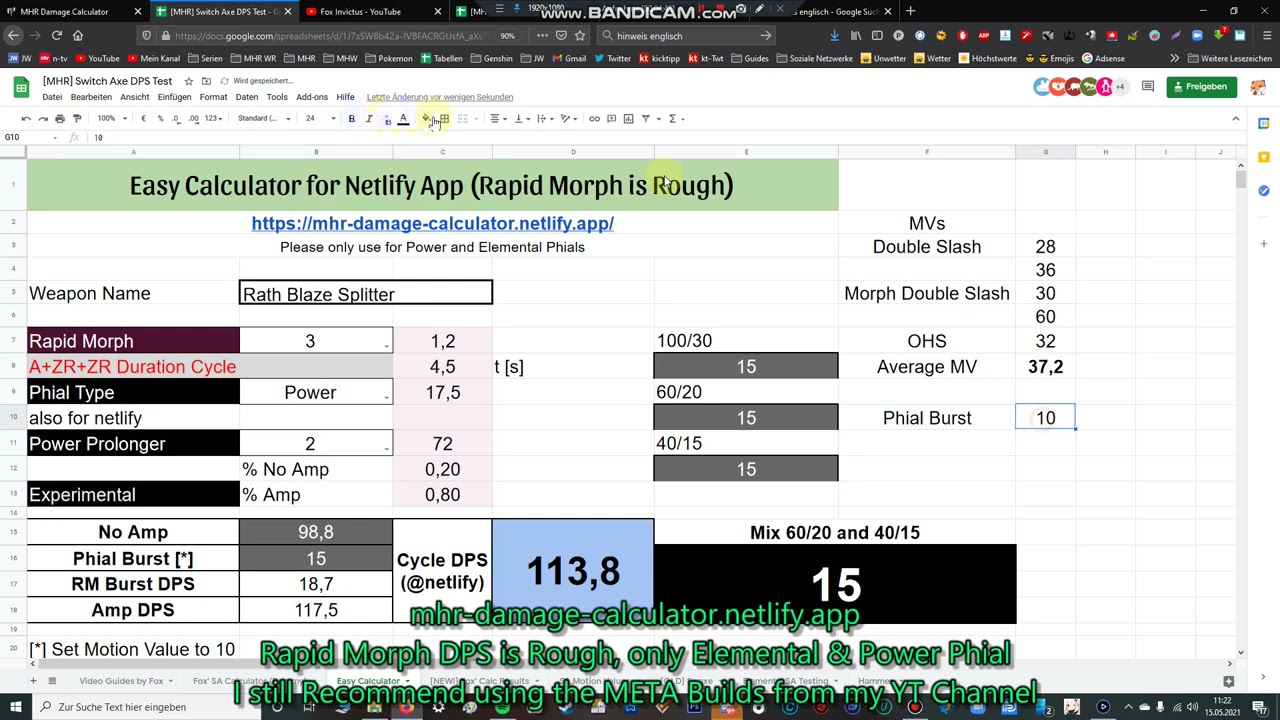The width and height of the screenshot is (1280, 720).
Task: Open the Standard font dropdown
Action: point(264,119)
